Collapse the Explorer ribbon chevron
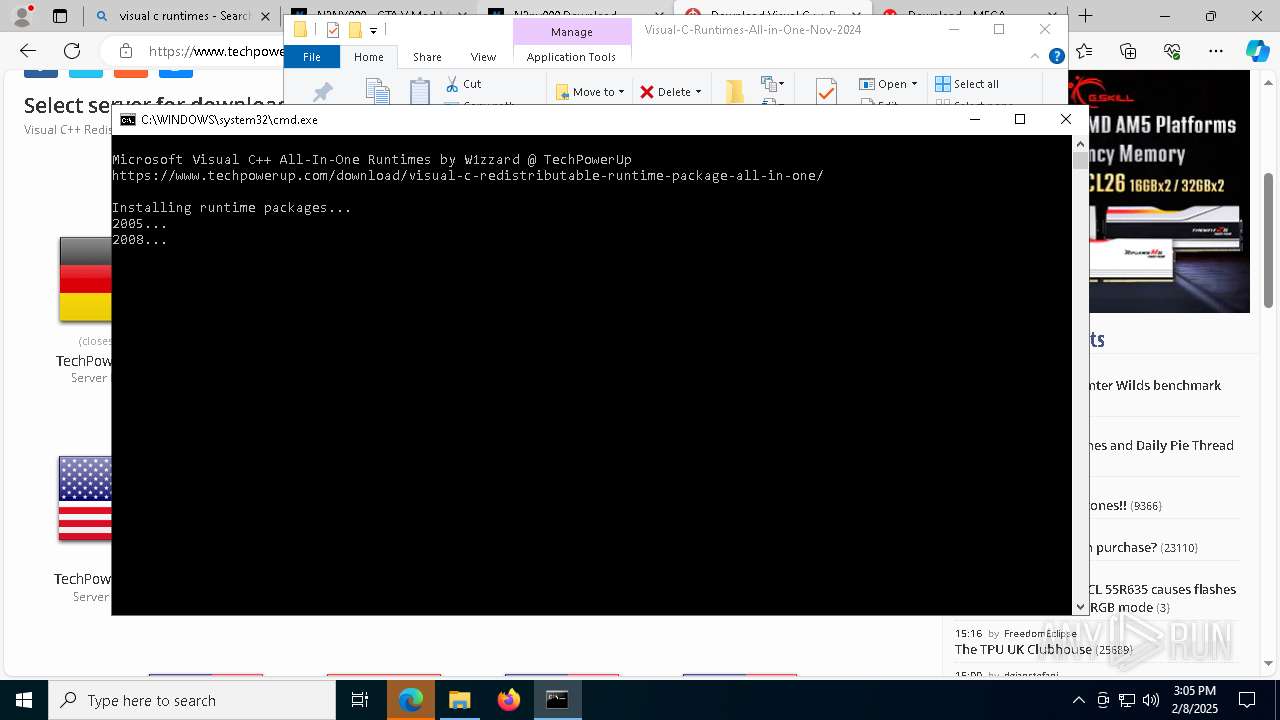 [1037, 57]
